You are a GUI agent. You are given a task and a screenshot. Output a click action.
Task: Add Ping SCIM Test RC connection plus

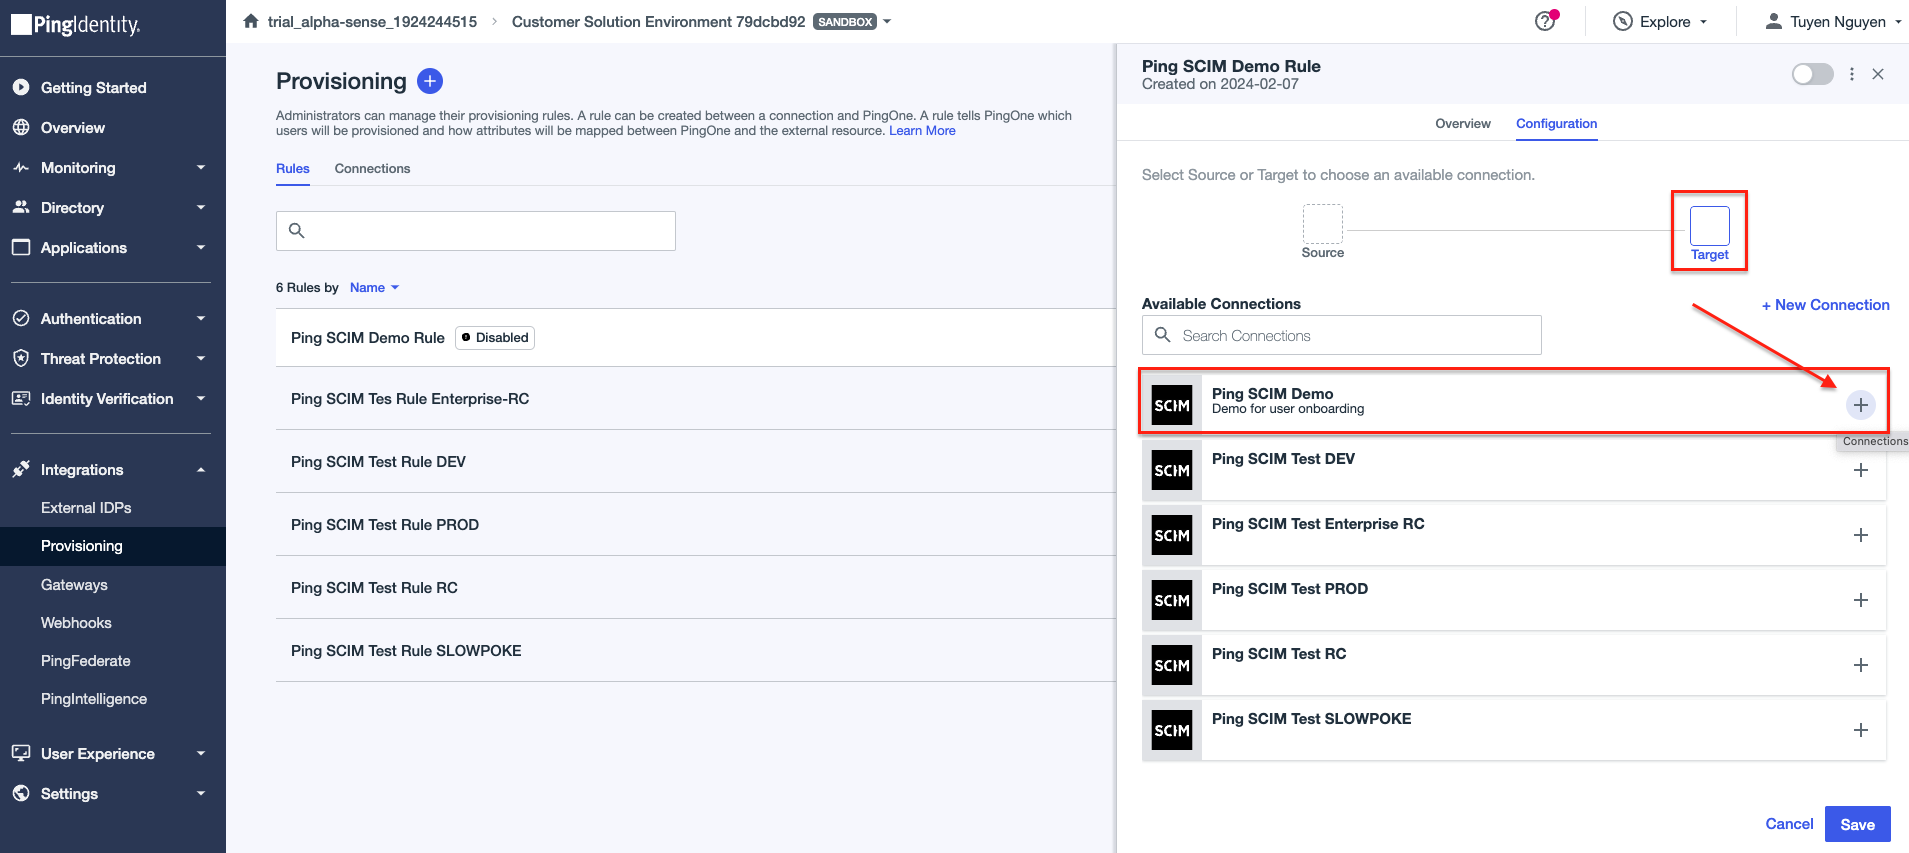(x=1860, y=665)
